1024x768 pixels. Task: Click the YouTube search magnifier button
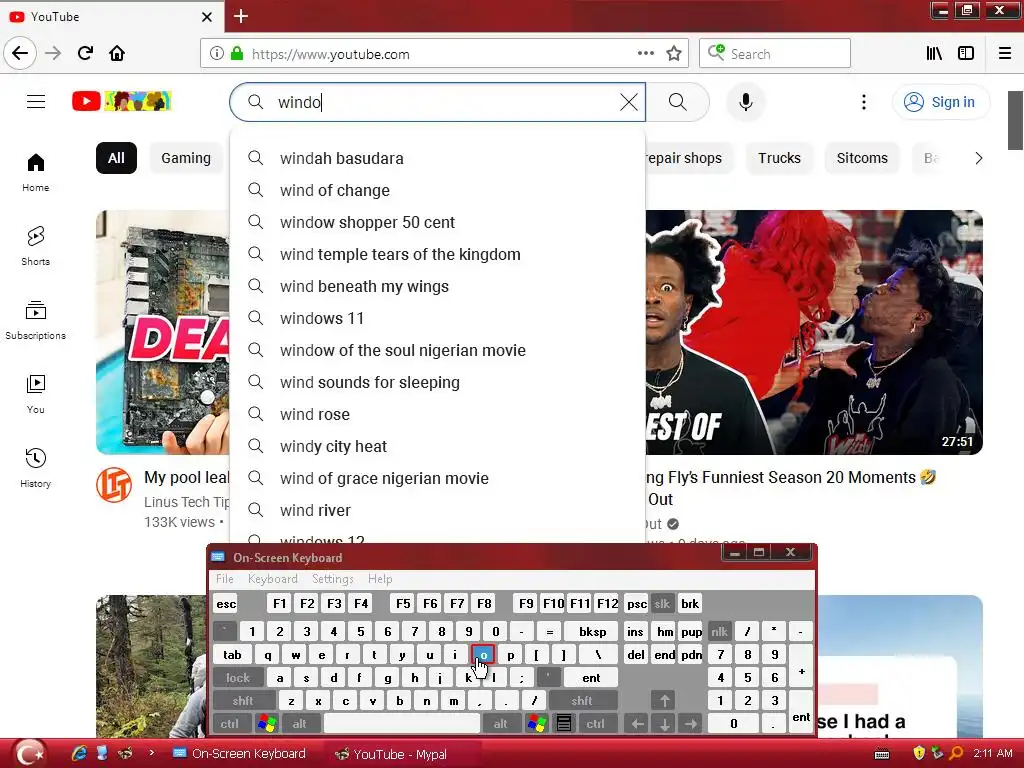tap(678, 102)
